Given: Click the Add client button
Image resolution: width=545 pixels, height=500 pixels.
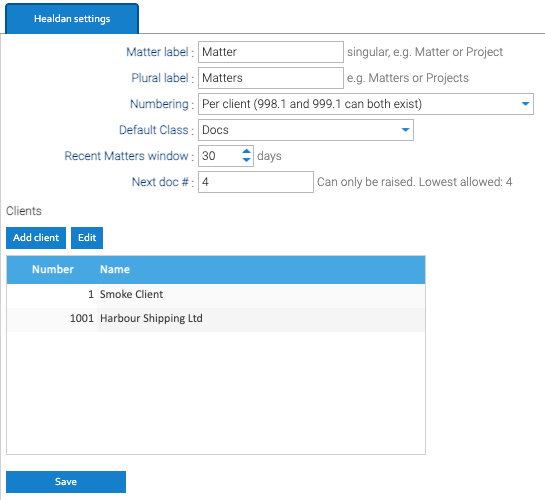Looking at the screenshot, I should click(x=36, y=238).
